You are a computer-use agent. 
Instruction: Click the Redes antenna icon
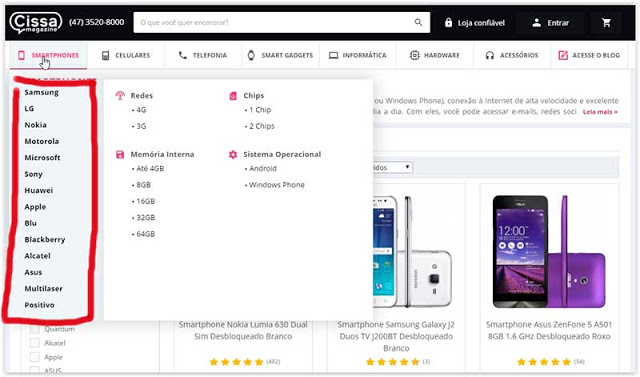120,95
